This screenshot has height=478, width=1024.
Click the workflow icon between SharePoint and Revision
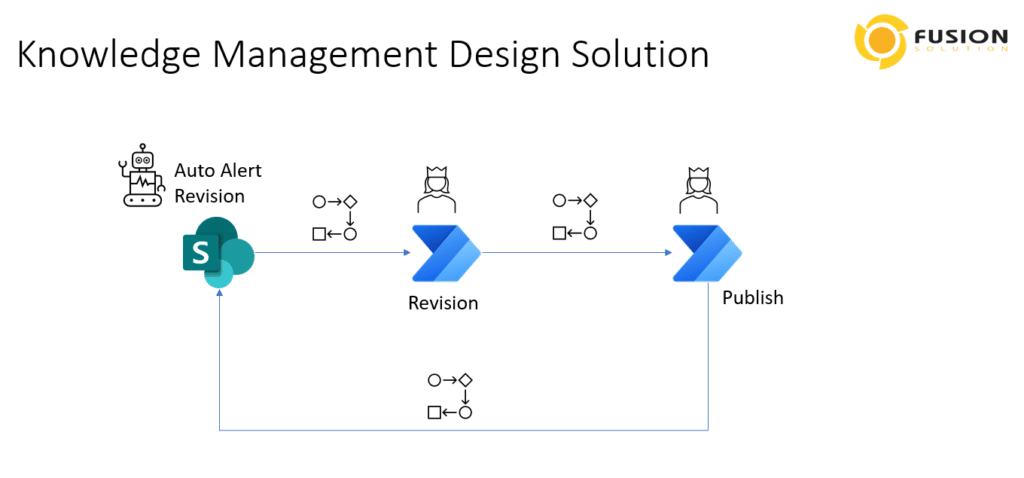(335, 217)
